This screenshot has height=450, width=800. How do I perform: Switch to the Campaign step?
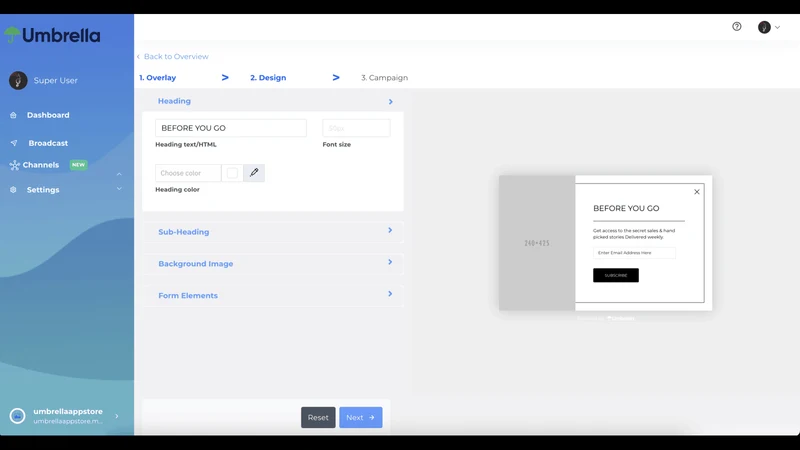384,78
